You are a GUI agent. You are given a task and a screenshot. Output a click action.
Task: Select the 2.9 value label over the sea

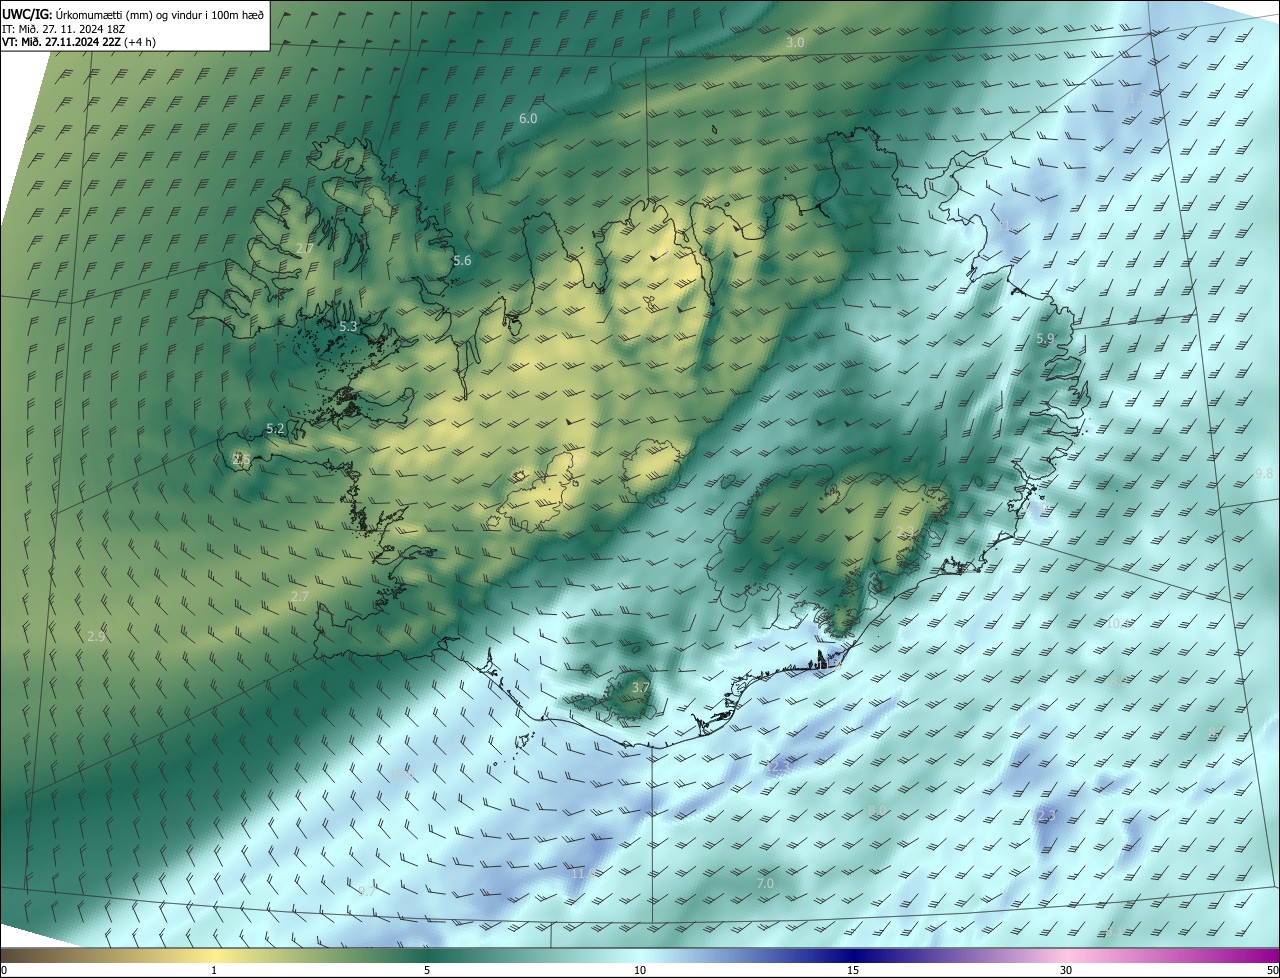[96, 637]
